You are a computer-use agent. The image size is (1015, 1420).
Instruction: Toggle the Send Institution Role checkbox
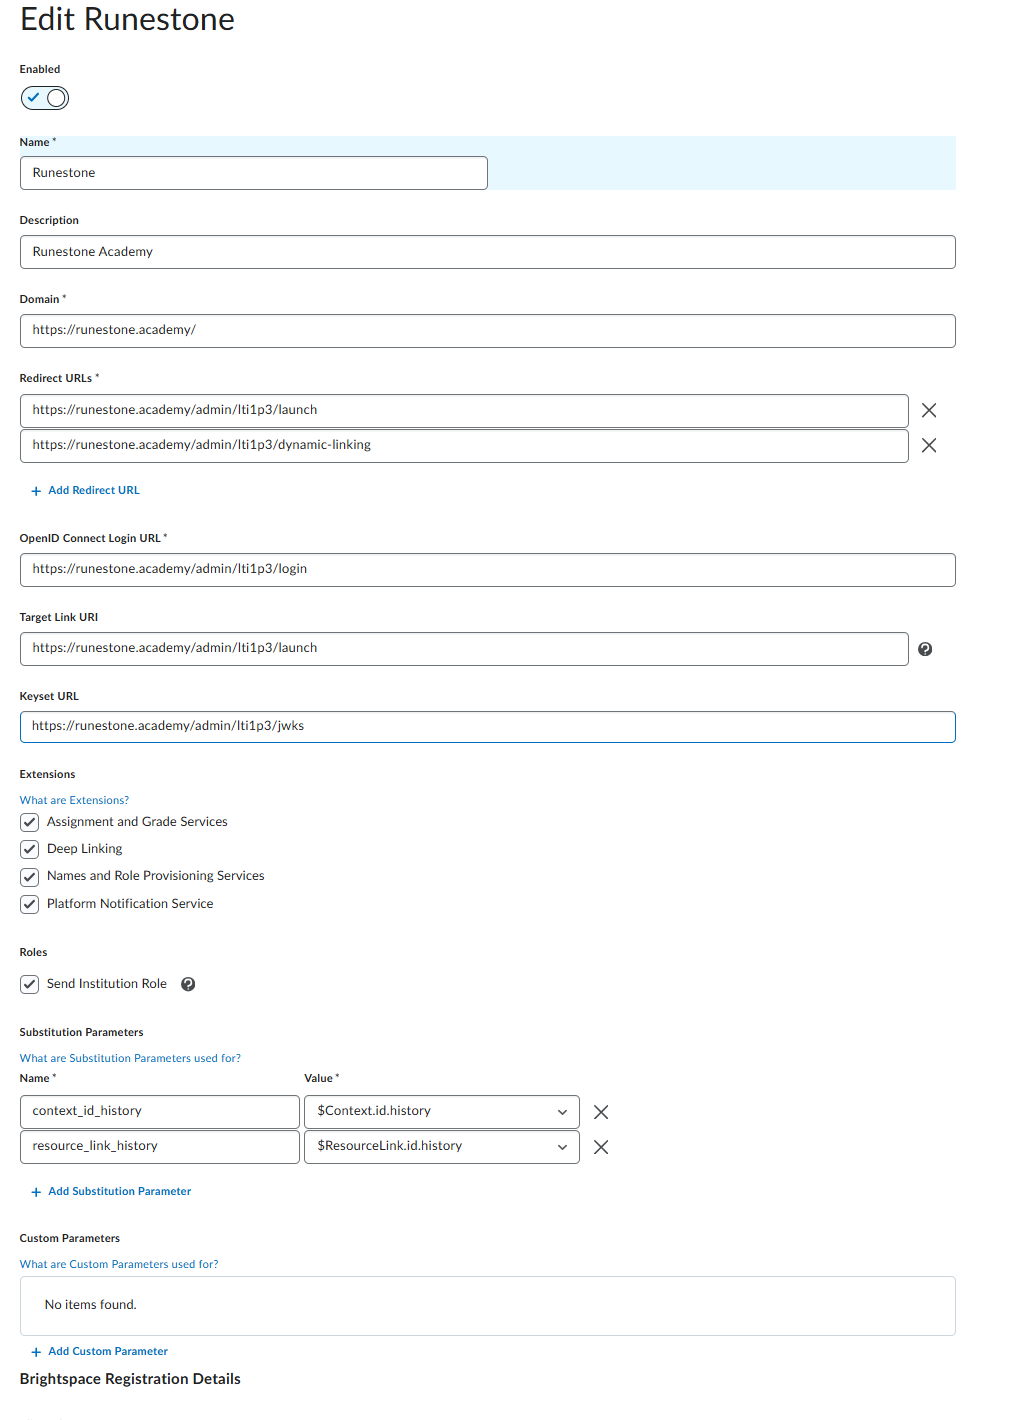(x=30, y=984)
